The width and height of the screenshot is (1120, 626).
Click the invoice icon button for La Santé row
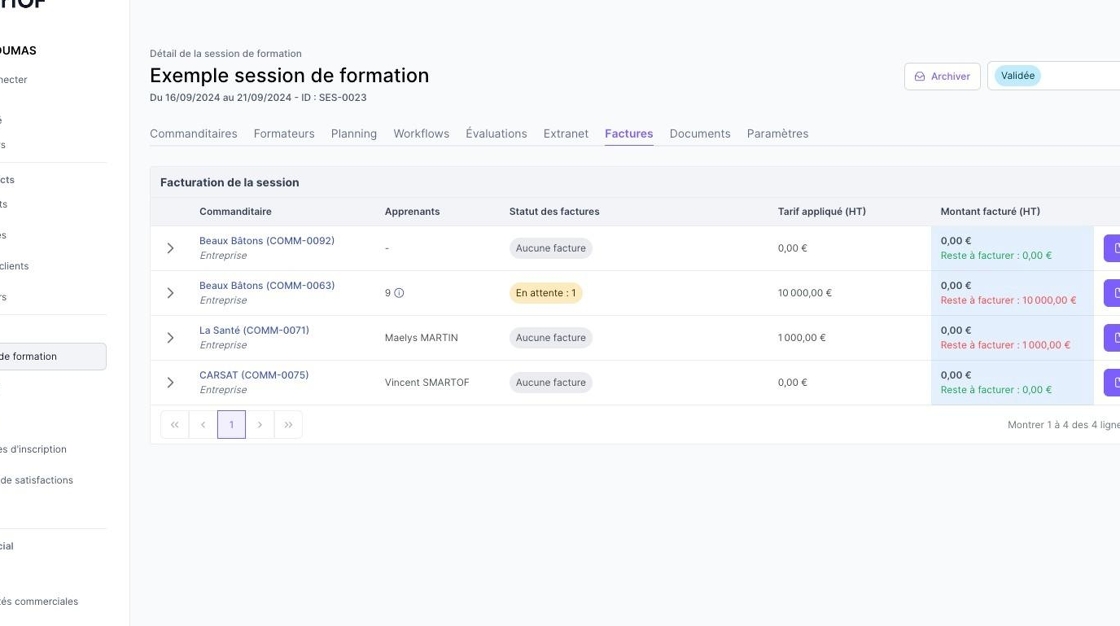point(1112,338)
